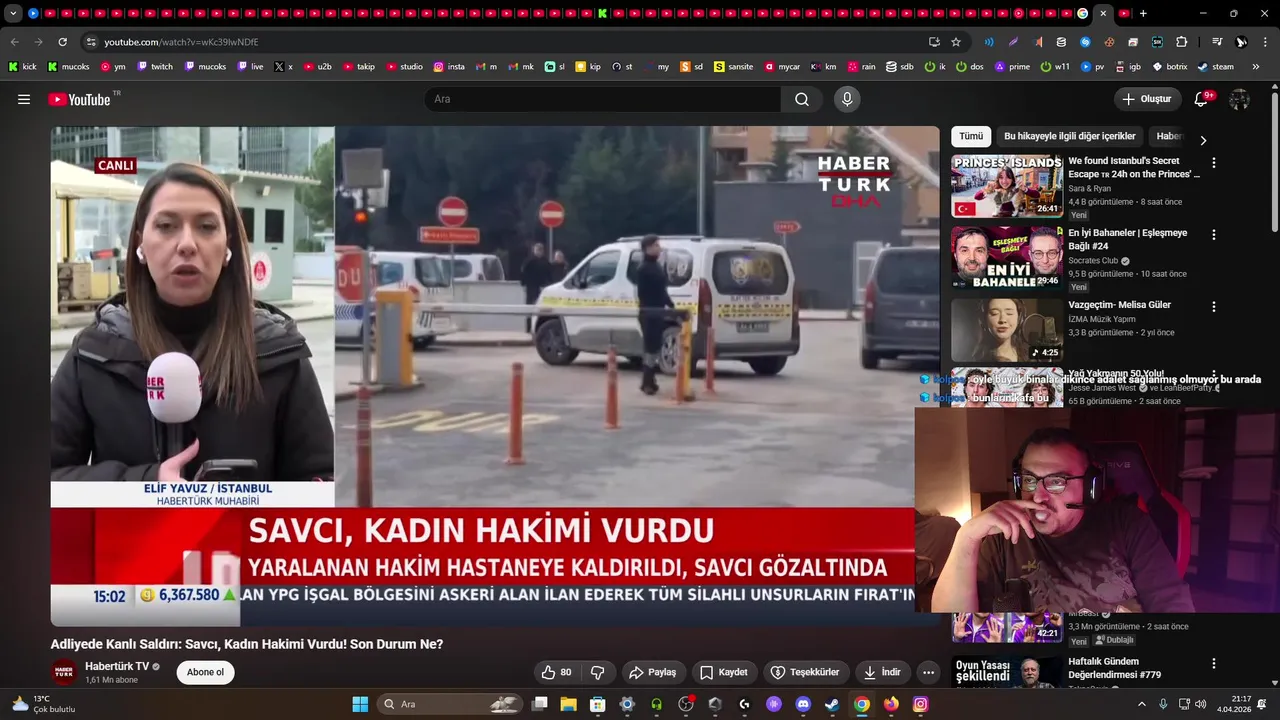Open the sansite bookmark
This screenshot has height=720, width=1280.
(733, 67)
